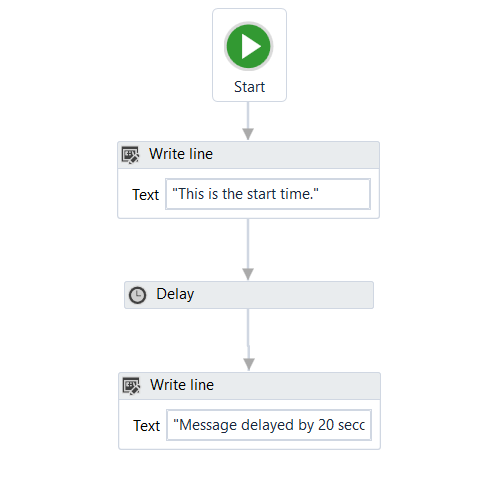Click the Text label beside start time field

146,195
